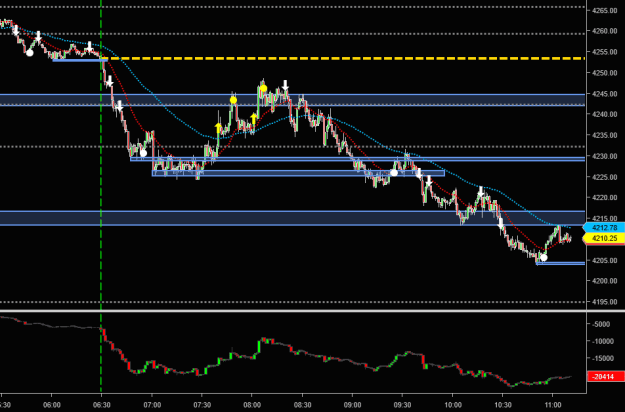Click the 09:00 time axis label
This screenshot has width=625, height=412.
(x=352, y=405)
